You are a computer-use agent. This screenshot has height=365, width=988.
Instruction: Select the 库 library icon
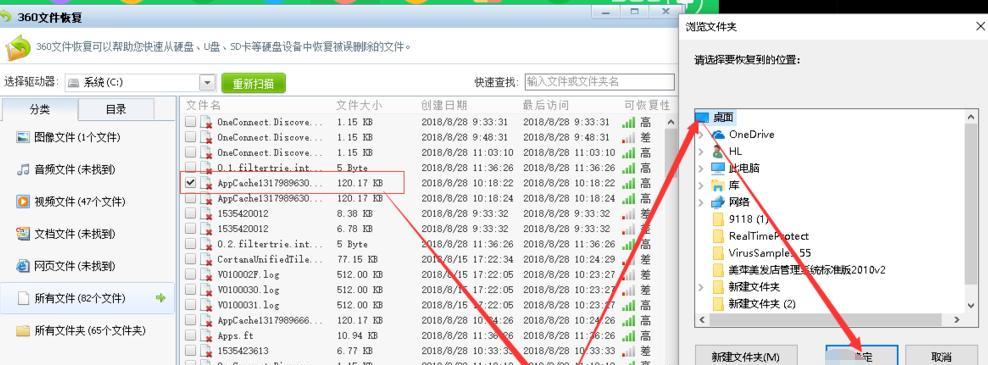pos(718,185)
